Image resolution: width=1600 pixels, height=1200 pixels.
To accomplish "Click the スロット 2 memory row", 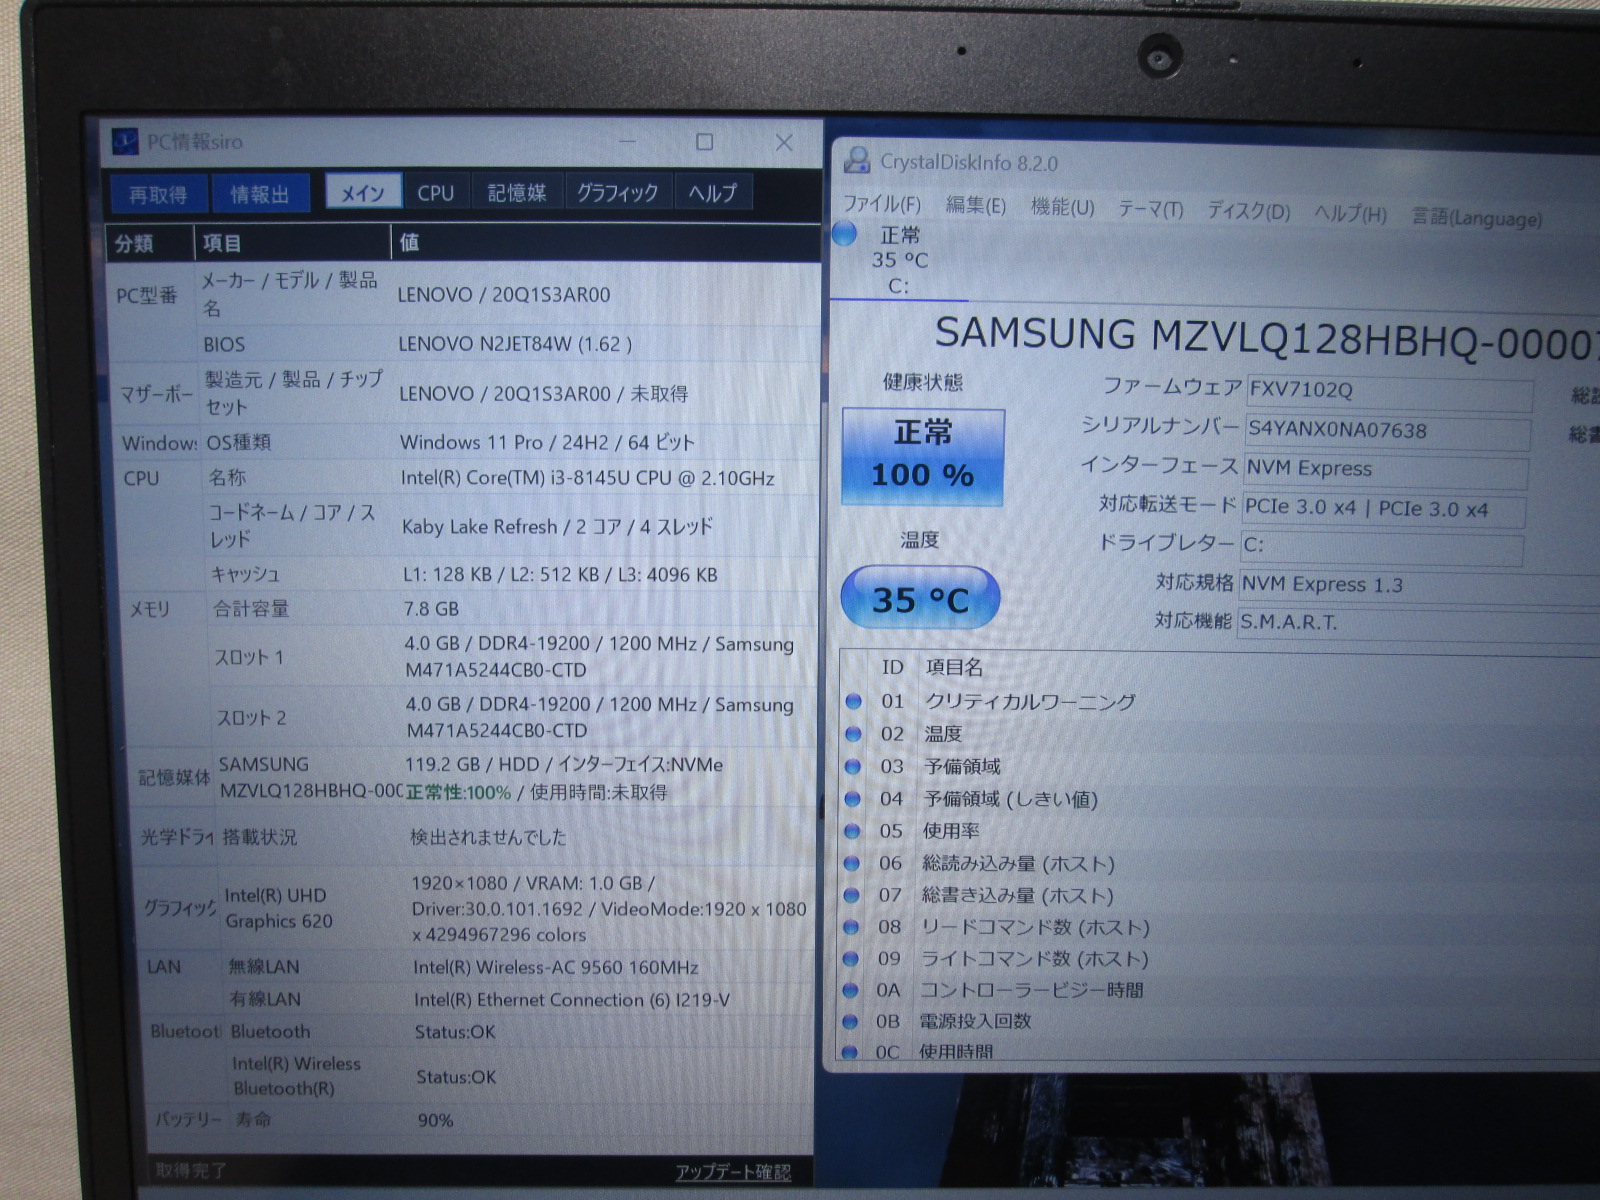I will coord(513,717).
